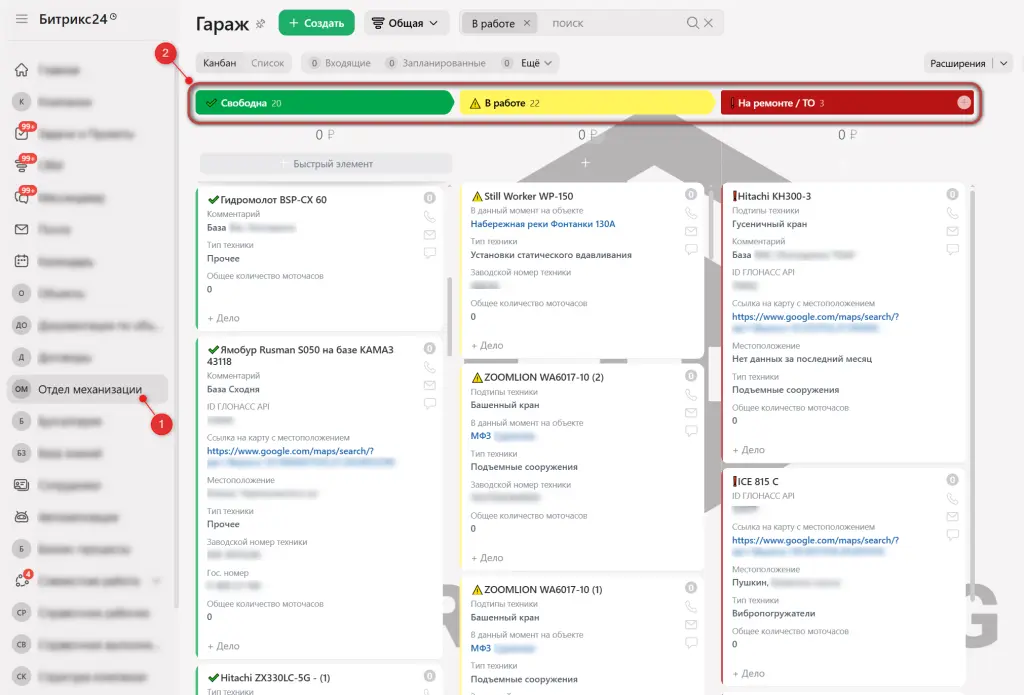Open МФЗ link on ZOOMLION WA6017-10 (2) card
Viewport: 1024px width, 695px height.
[x=481, y=436]
